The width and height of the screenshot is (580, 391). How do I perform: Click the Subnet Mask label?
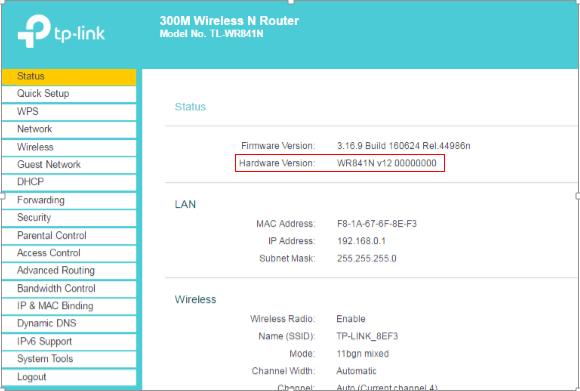tap(287, 259)
